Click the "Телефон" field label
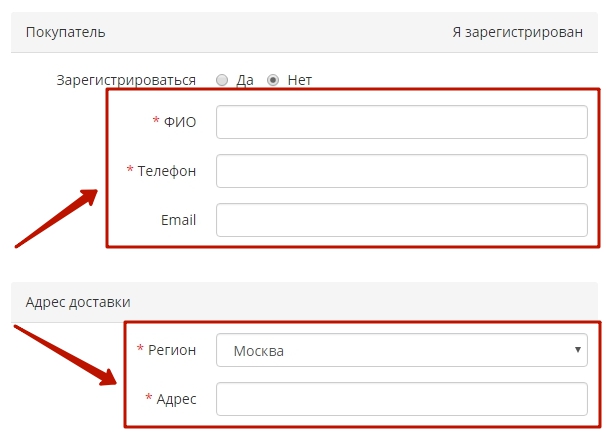Screen dimensions: 607x443 click(x=167, y=171)
